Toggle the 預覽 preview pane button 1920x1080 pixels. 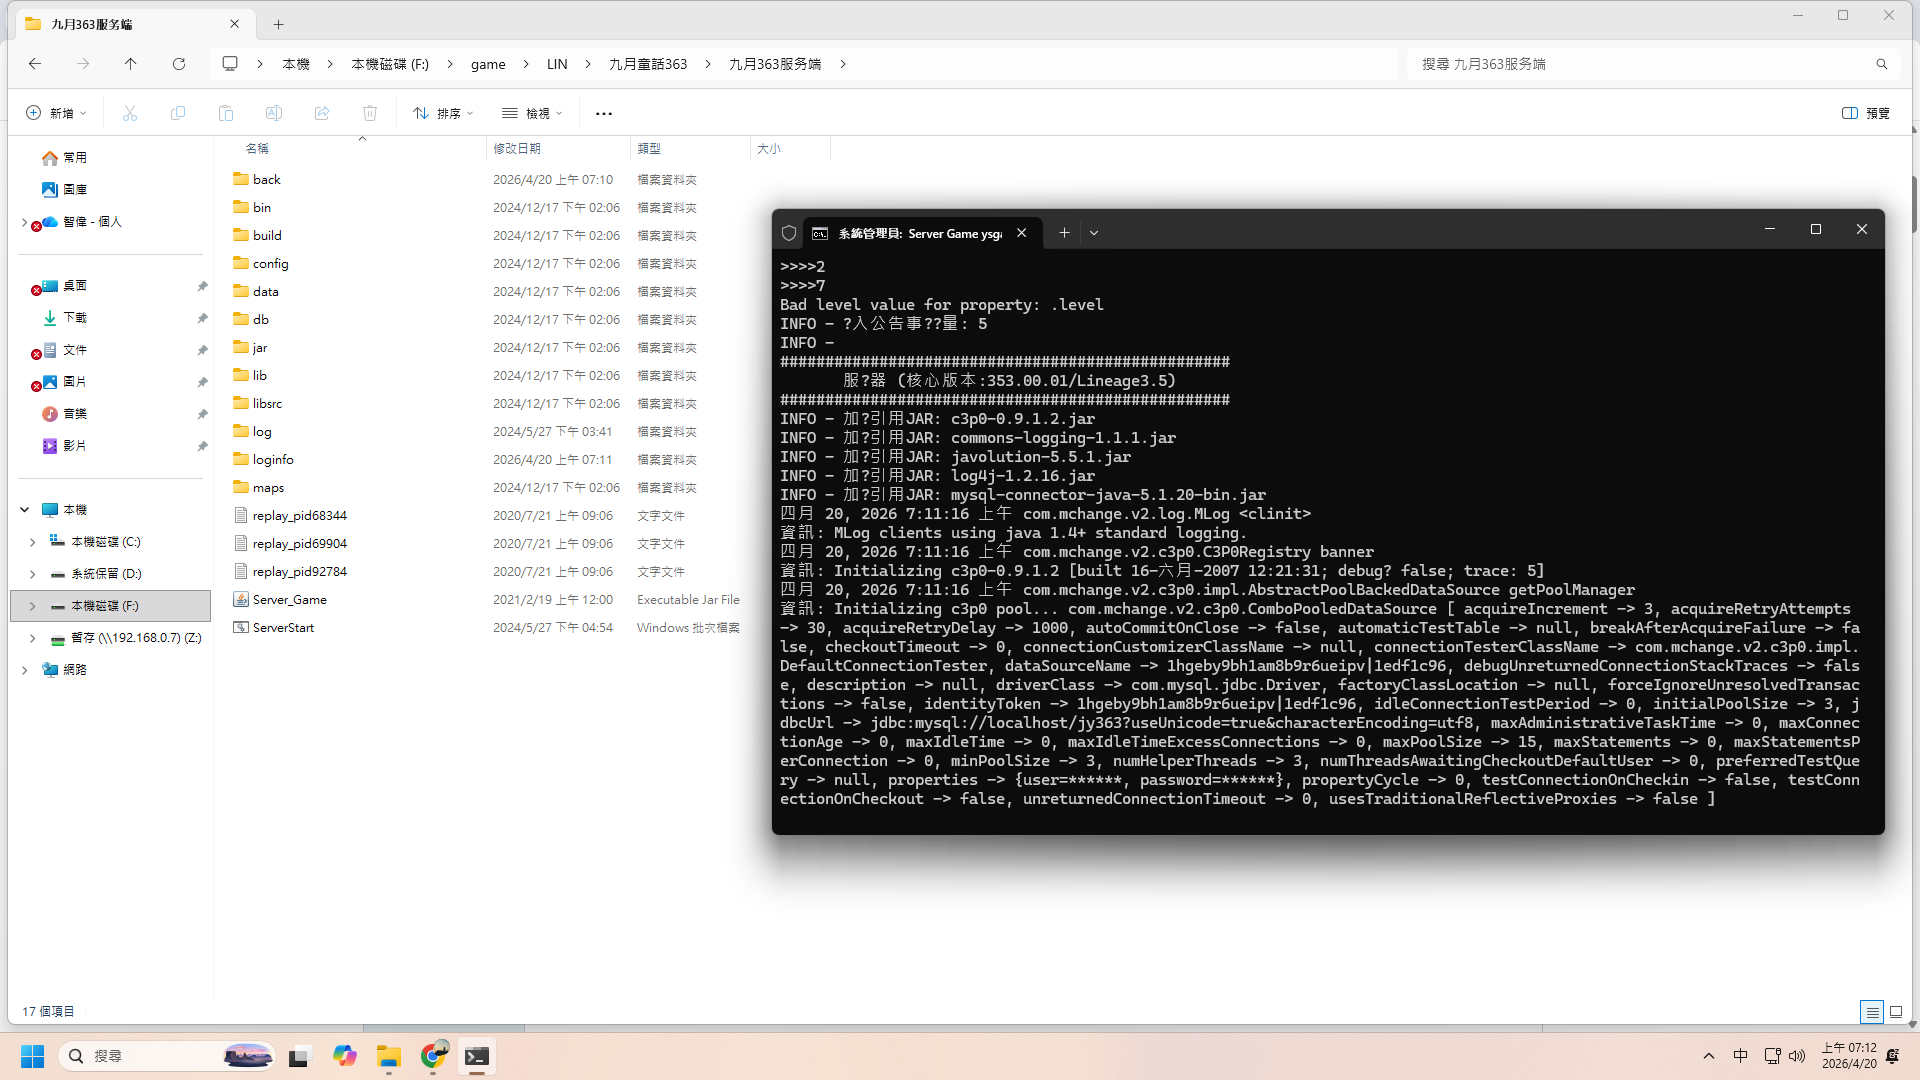pos(1866,113)
